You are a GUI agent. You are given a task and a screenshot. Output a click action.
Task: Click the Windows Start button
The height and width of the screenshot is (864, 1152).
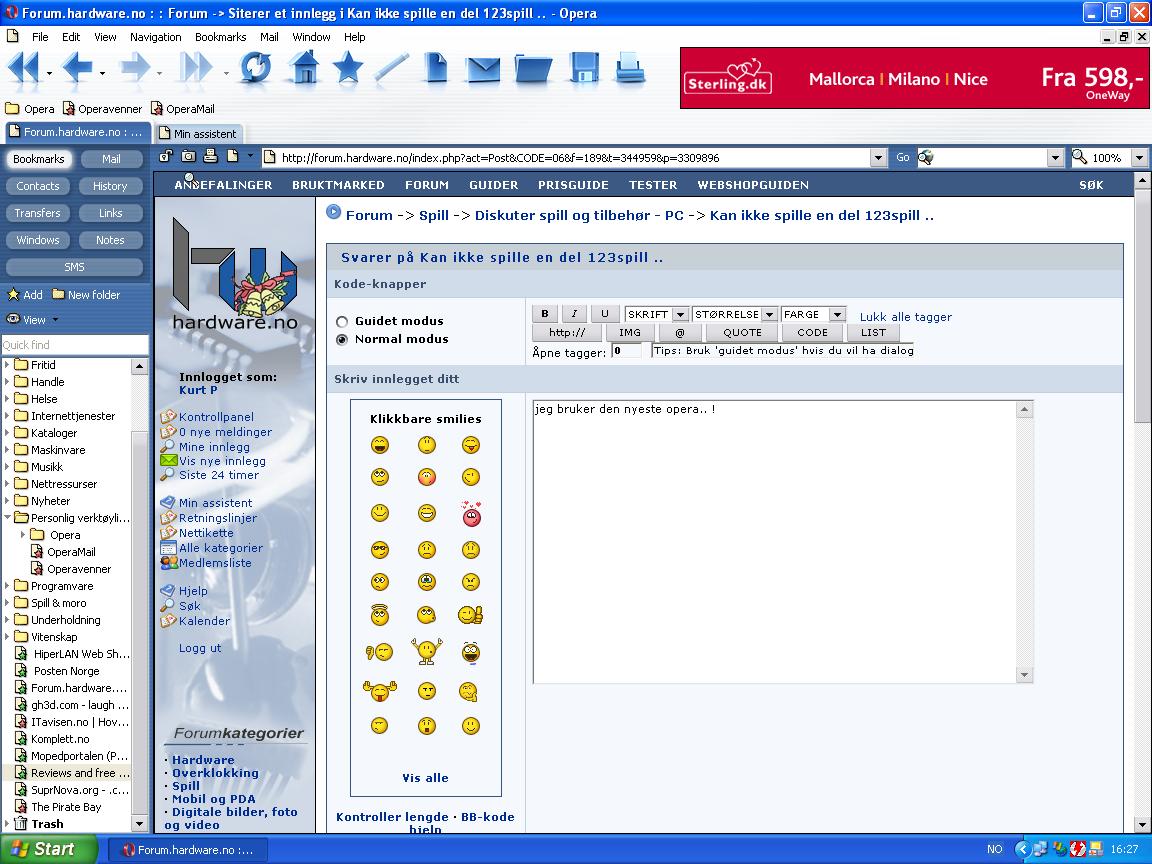coord(48,849)
